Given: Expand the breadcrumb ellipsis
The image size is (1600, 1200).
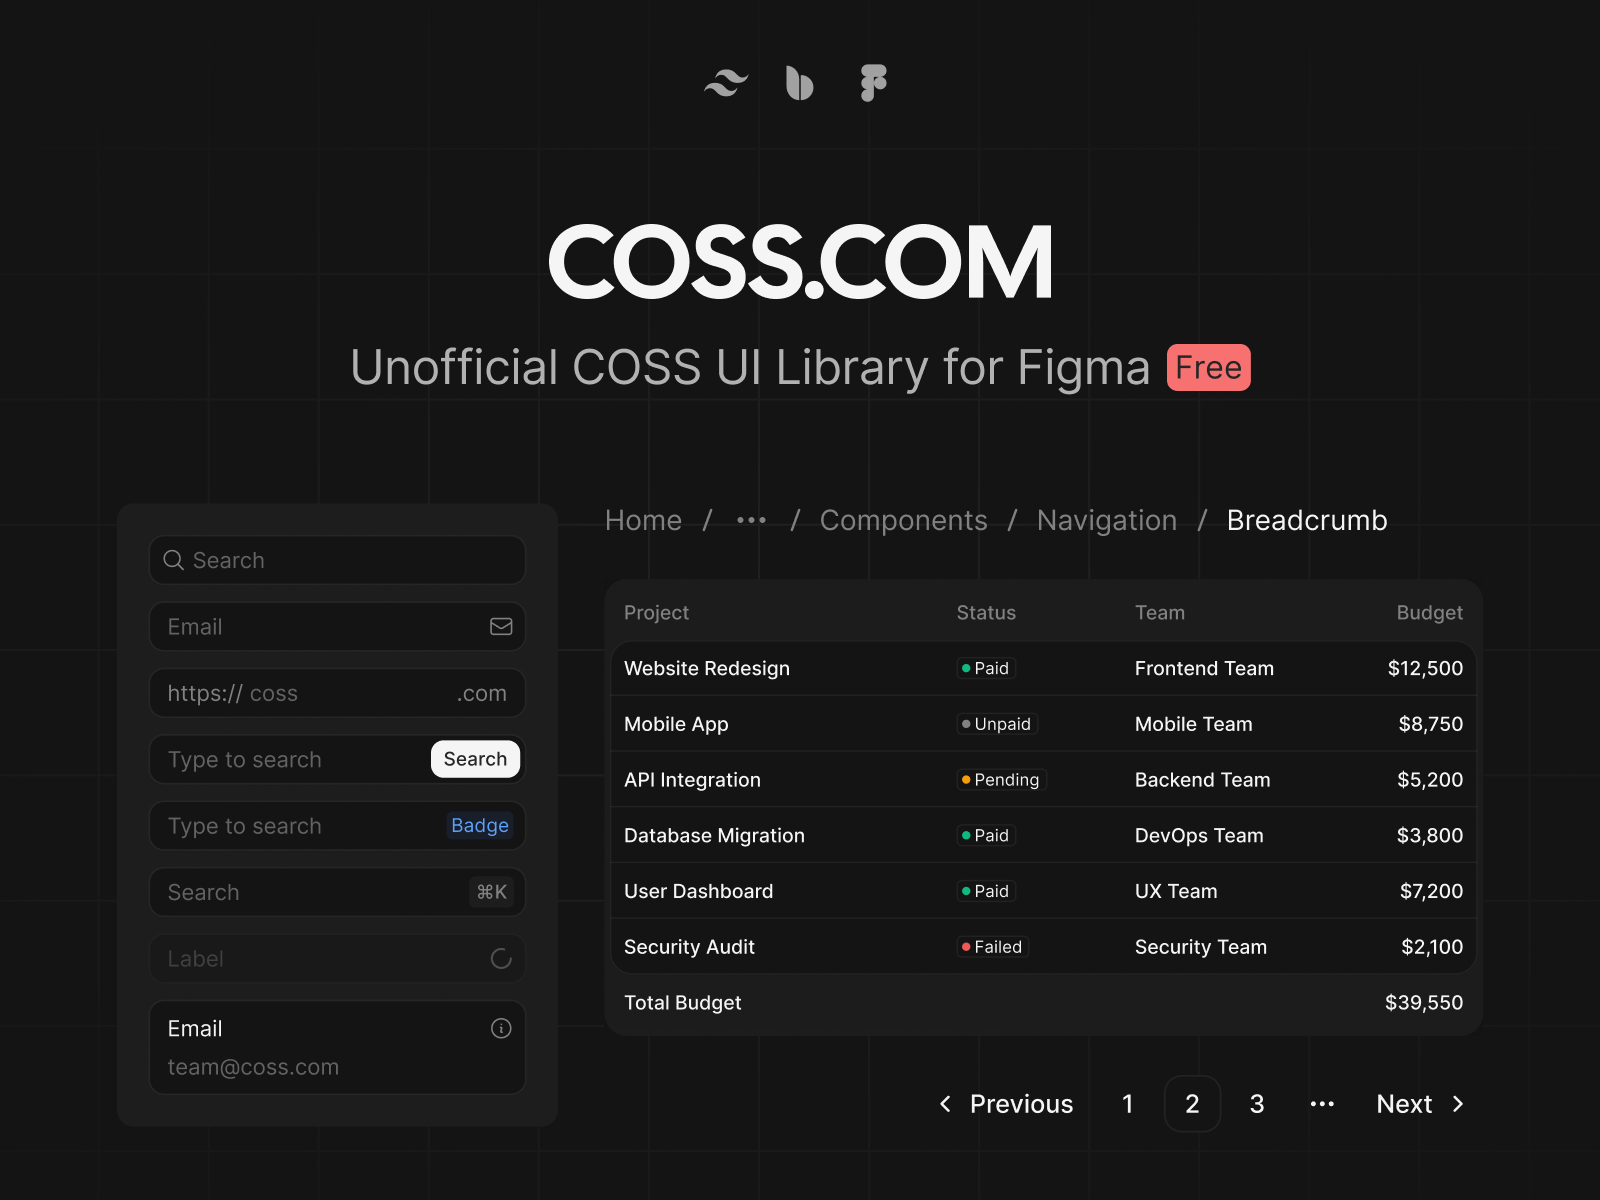Looking at the screenshot, I should tap(751, 520).
